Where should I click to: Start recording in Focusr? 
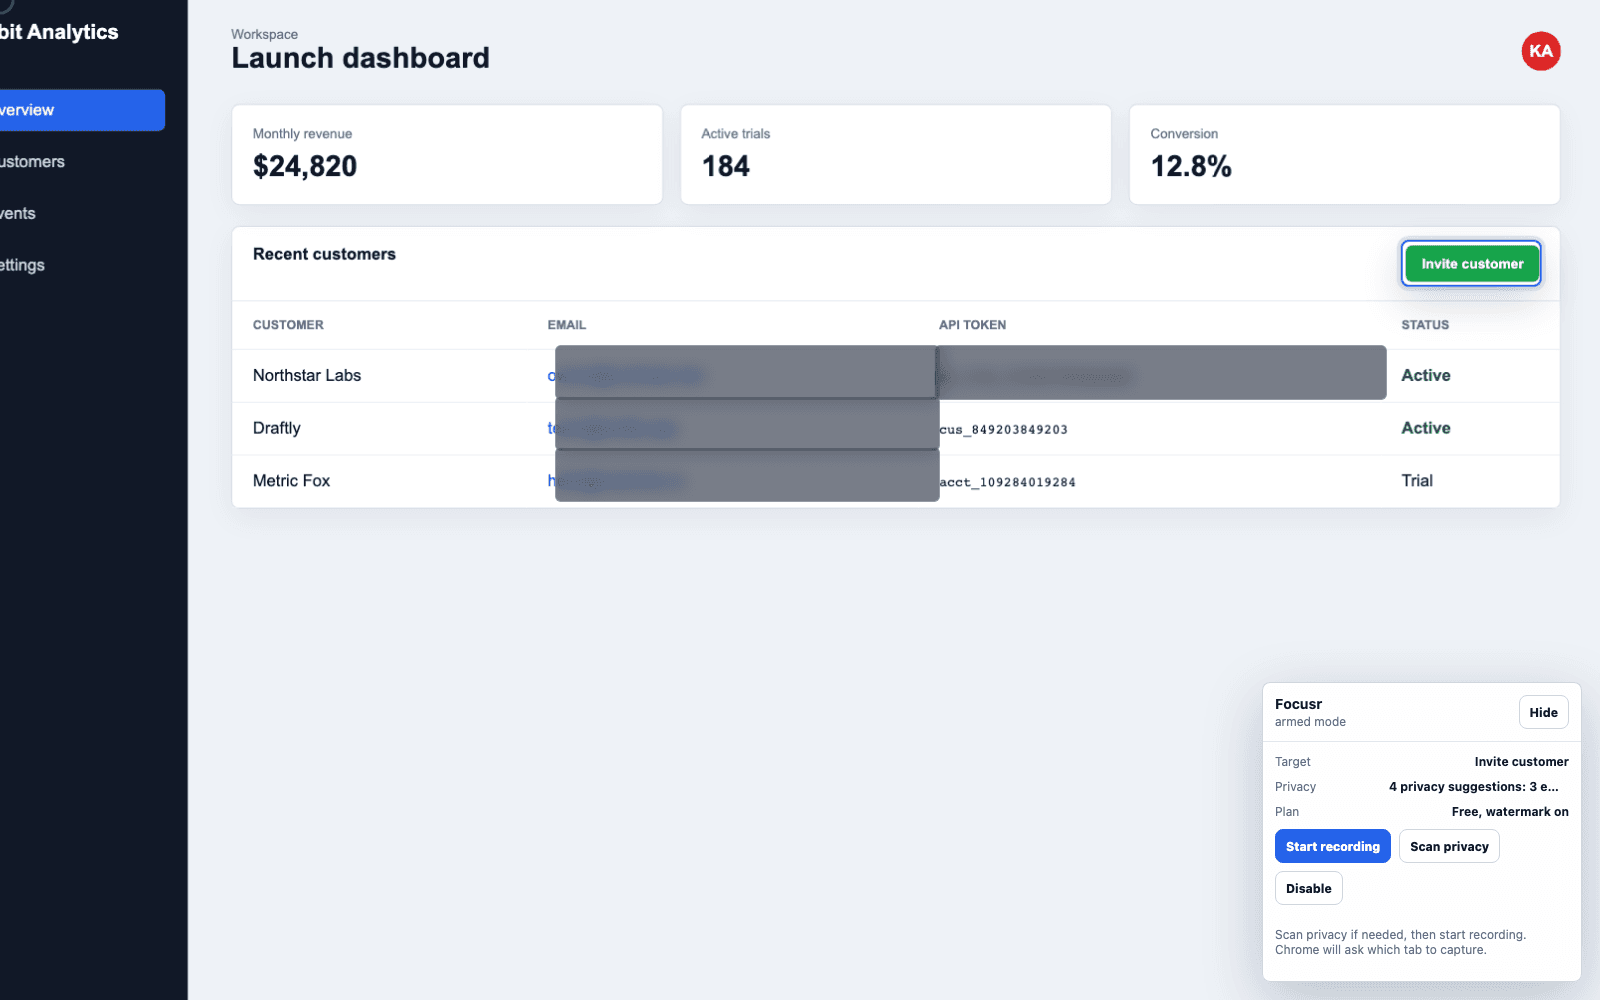click(x=1332, y=847)
